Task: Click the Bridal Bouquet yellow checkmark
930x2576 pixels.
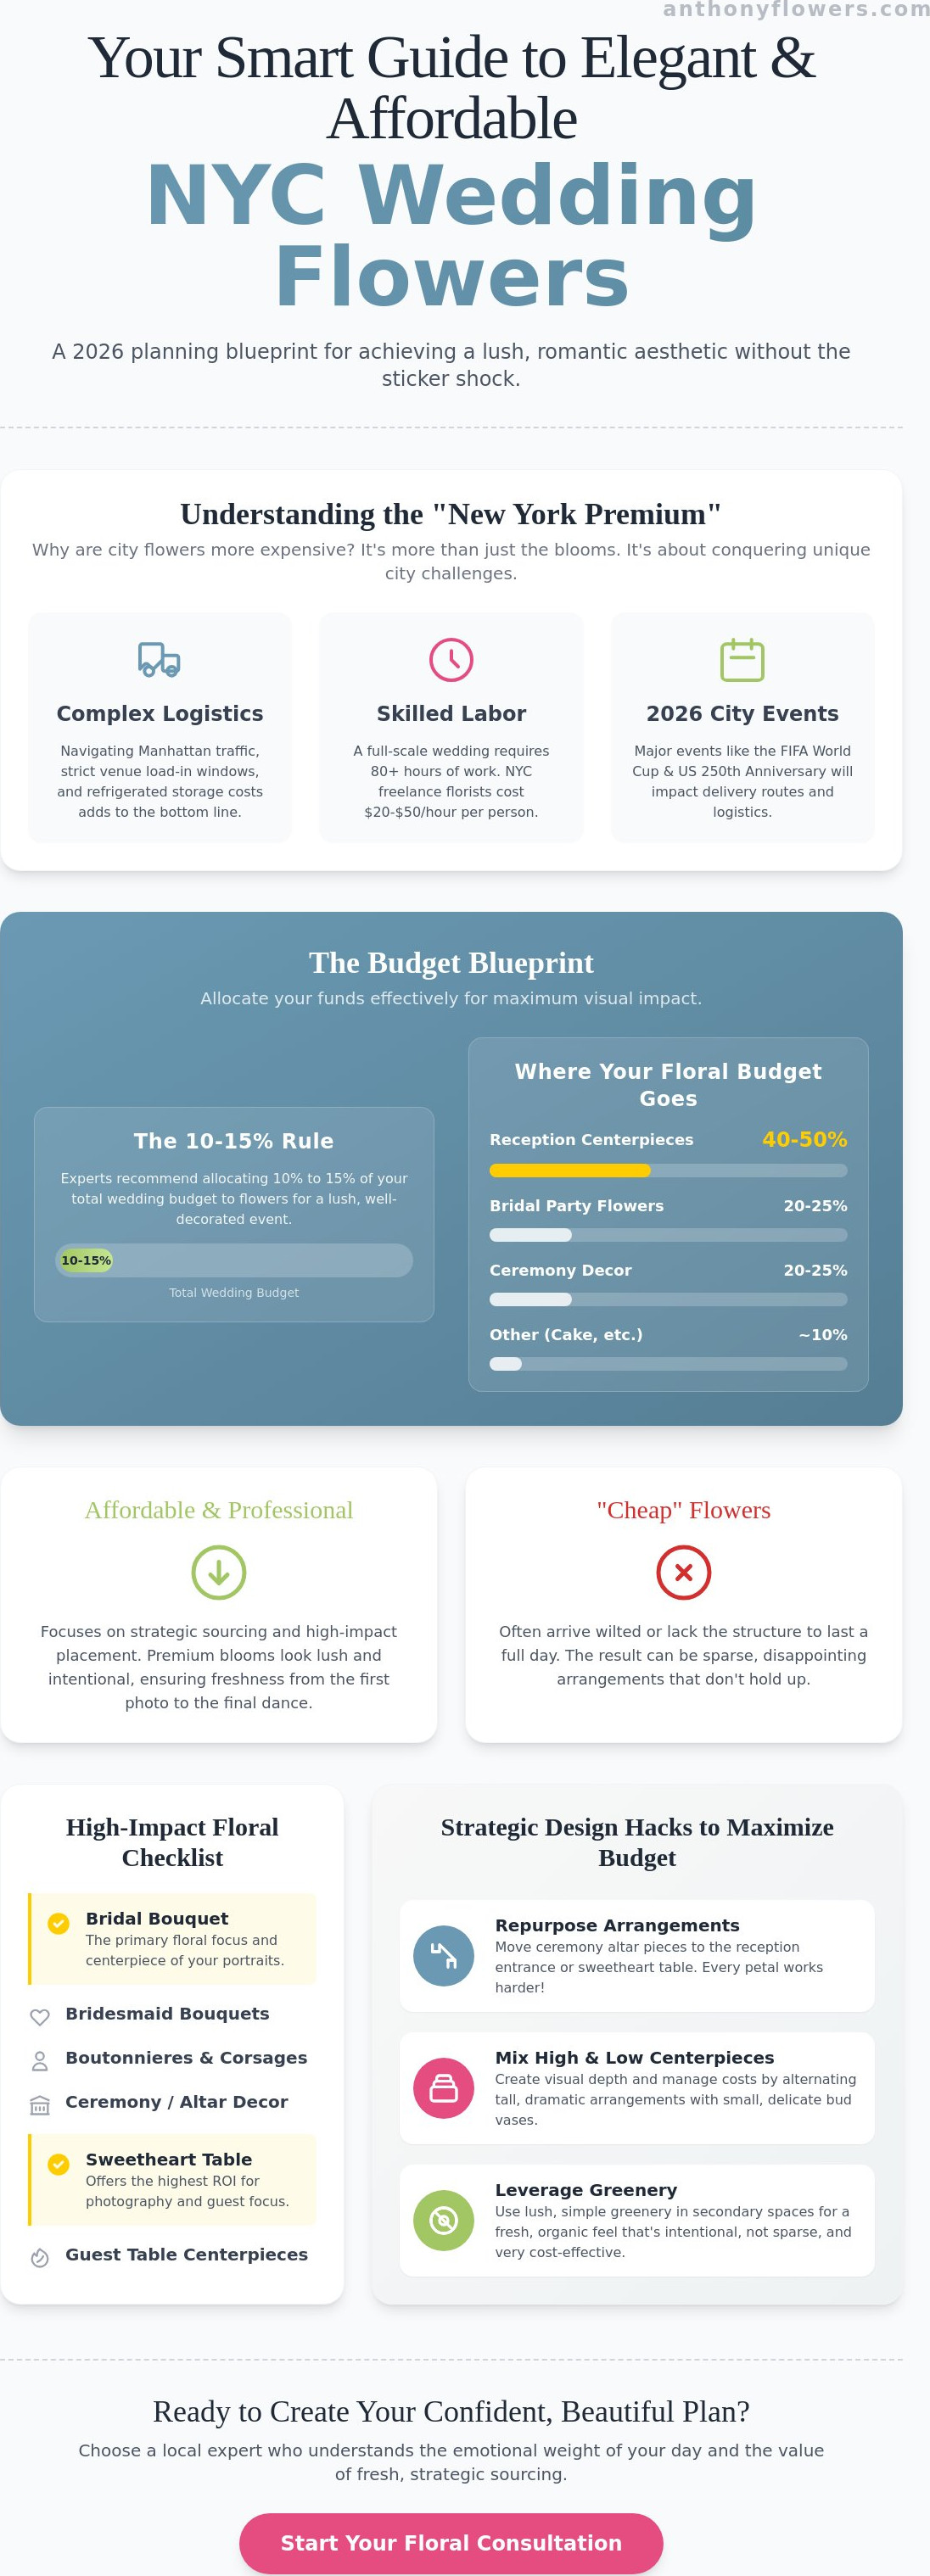Action: [59, 1923]
